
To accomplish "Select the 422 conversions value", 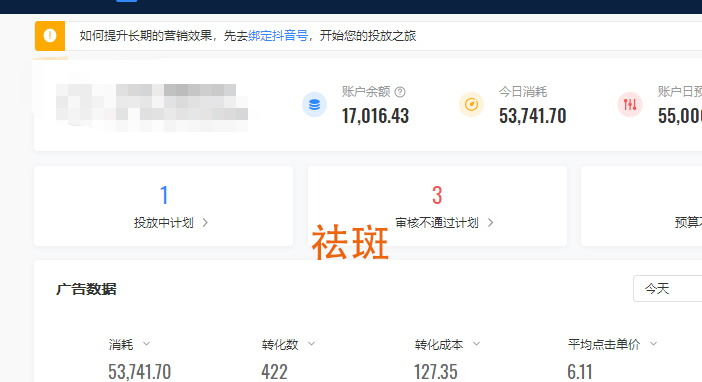I will 274,372.
